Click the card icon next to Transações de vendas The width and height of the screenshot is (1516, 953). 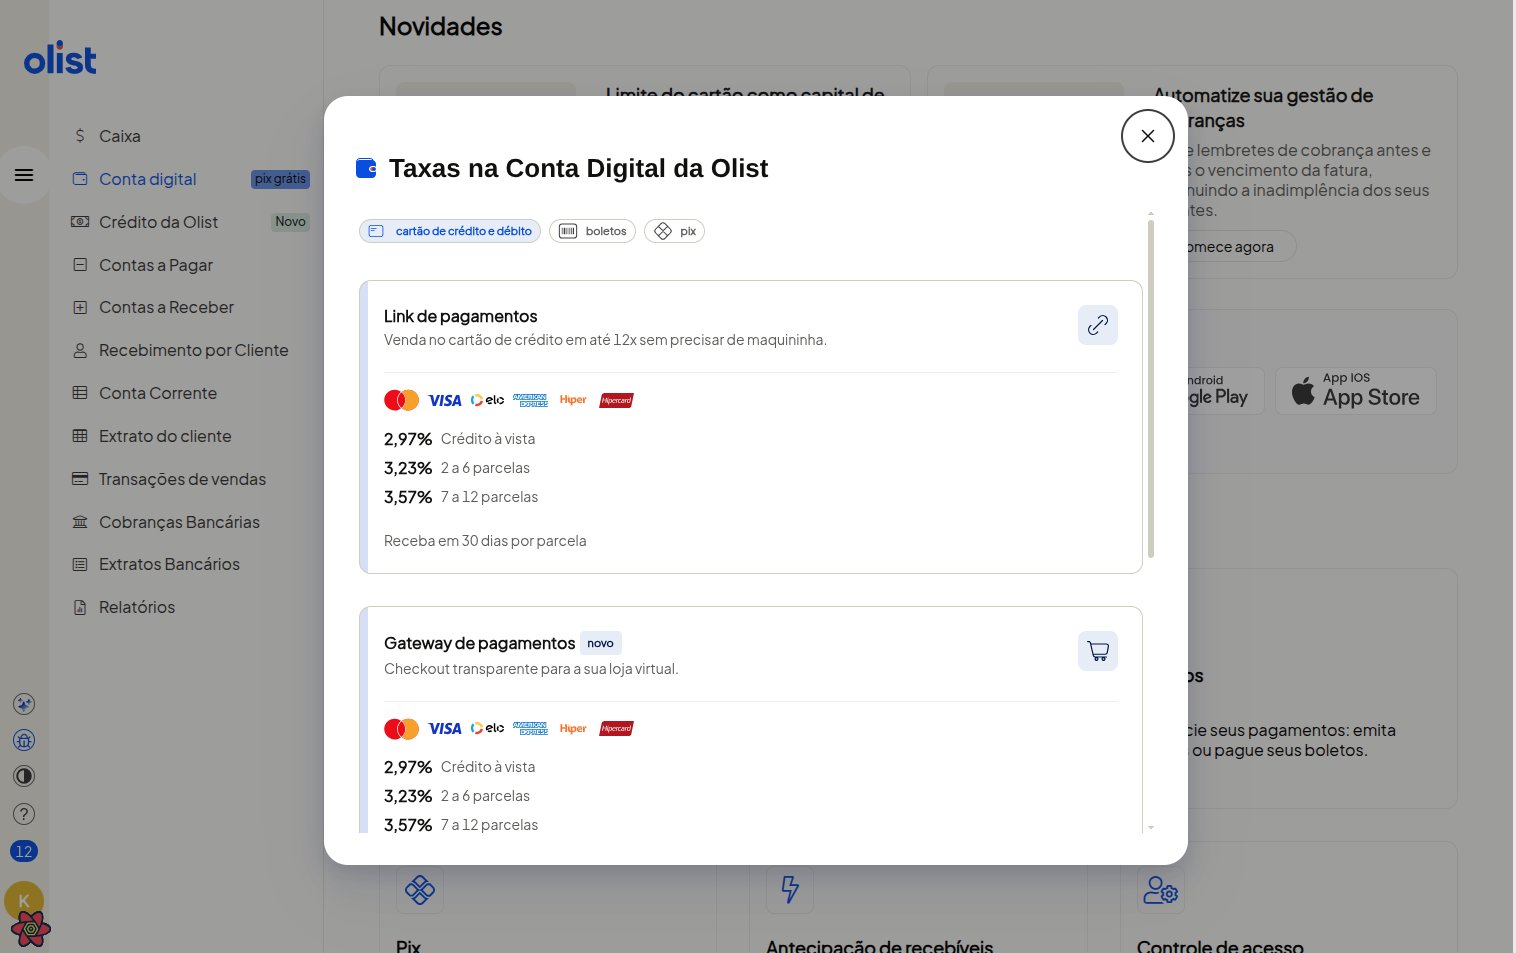point(80,479)
